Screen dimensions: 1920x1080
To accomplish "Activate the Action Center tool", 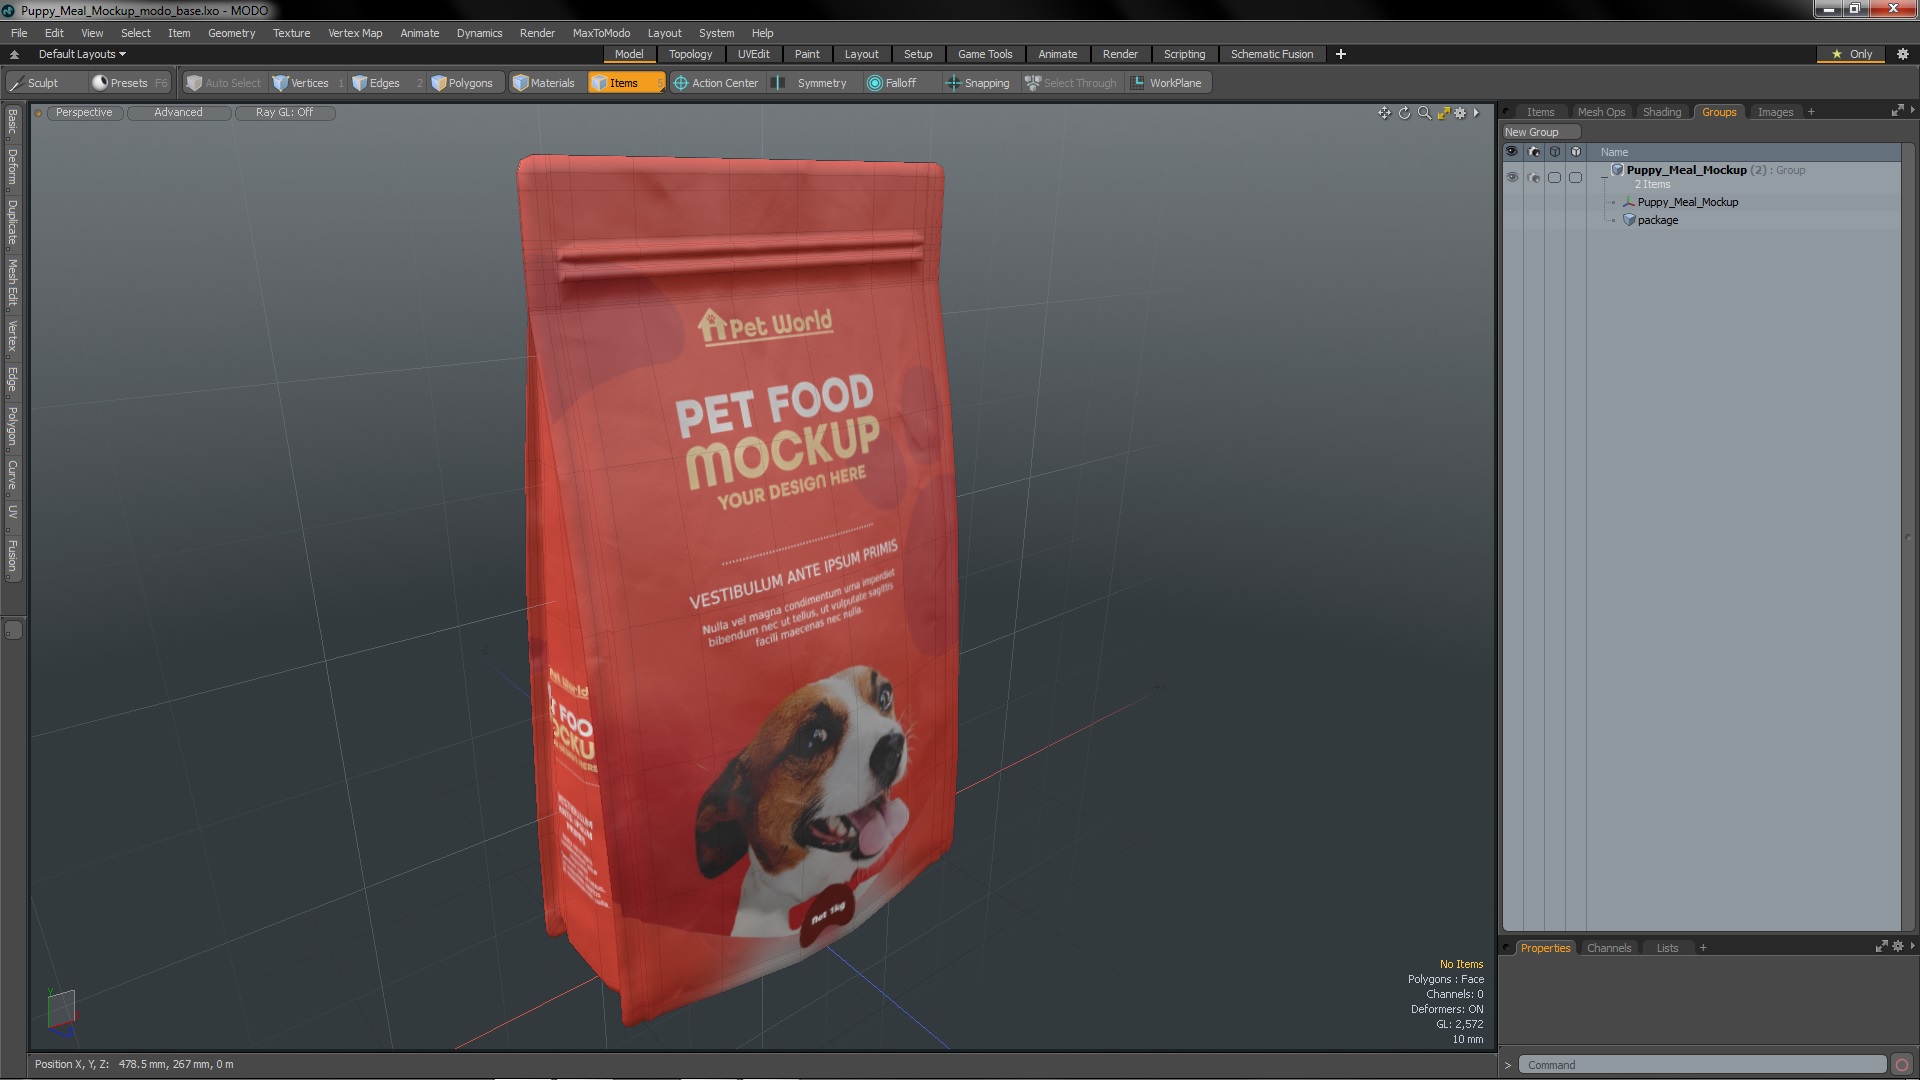I will click(716, 83).
